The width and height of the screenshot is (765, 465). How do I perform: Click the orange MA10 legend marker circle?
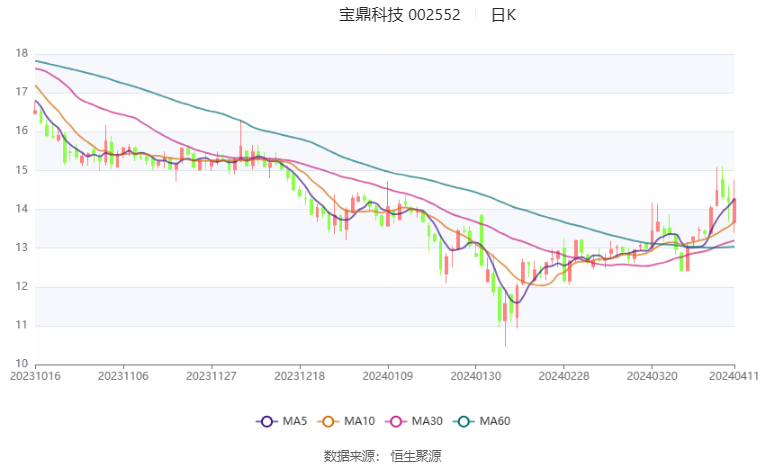(x=329, y=422)
